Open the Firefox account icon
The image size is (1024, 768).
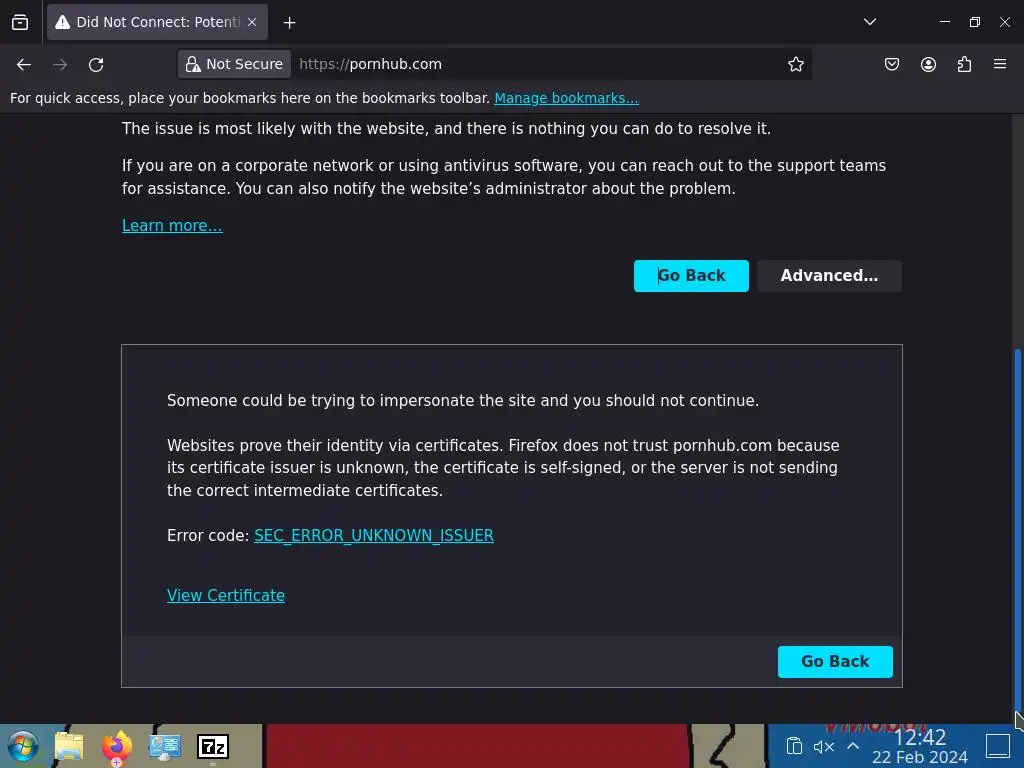click(928, 64)
